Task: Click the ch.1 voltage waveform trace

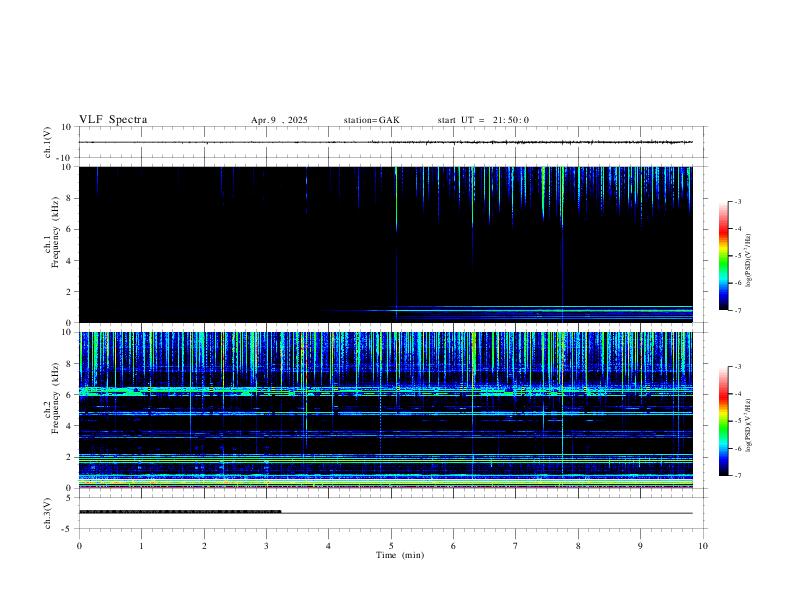Action: click(x=385, y=142)
